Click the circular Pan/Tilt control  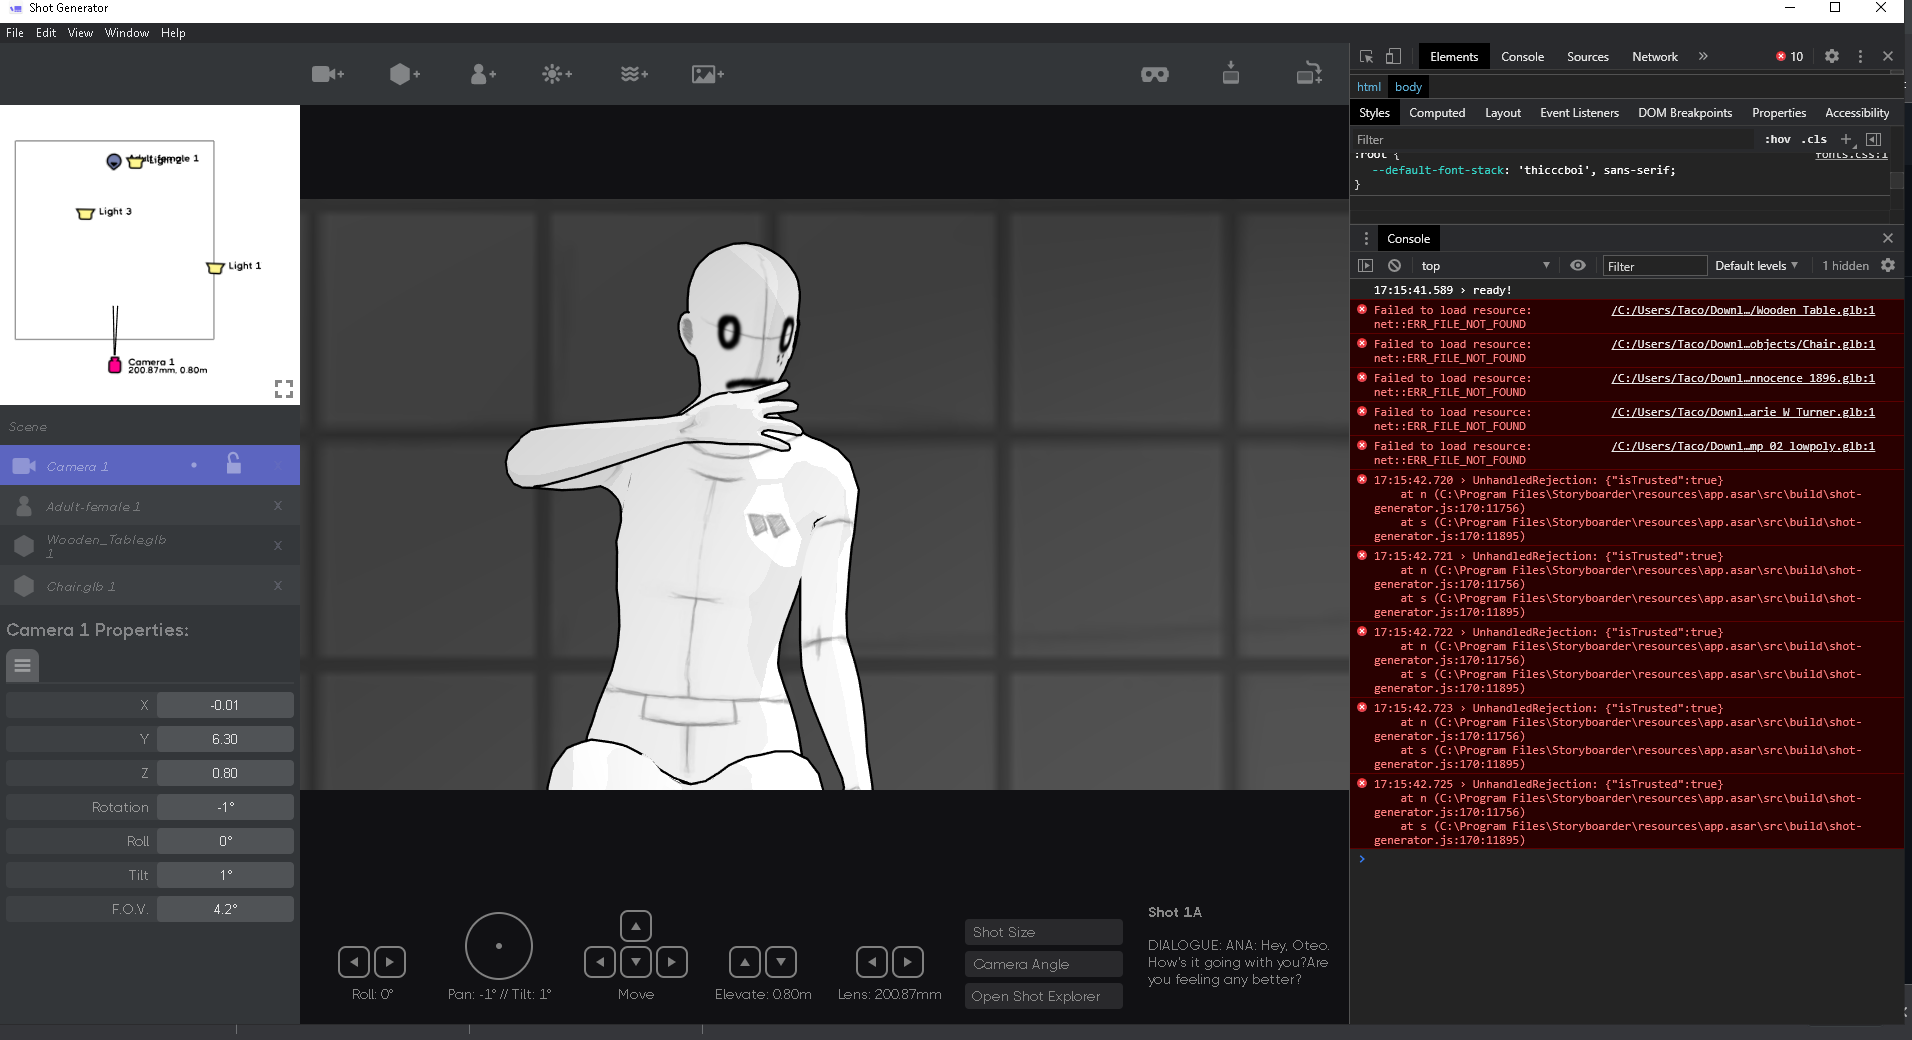[499, 945]
